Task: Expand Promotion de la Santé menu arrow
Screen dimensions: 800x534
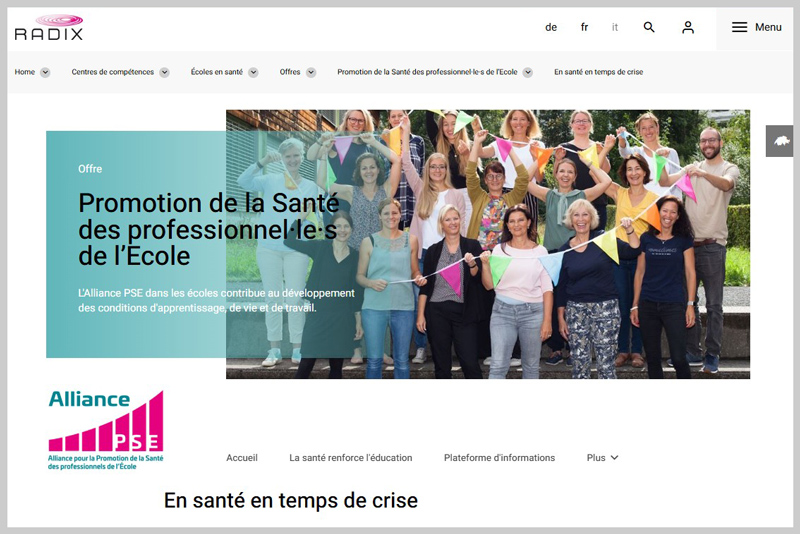Action: (528, 72)
